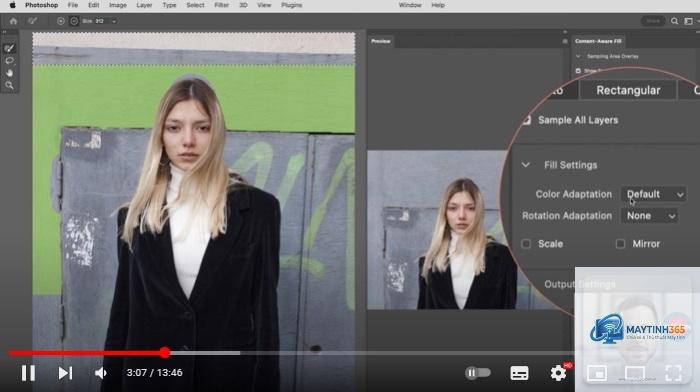Open the View menu
Viewport: 700px width, 392px height.
coord(264,5)
